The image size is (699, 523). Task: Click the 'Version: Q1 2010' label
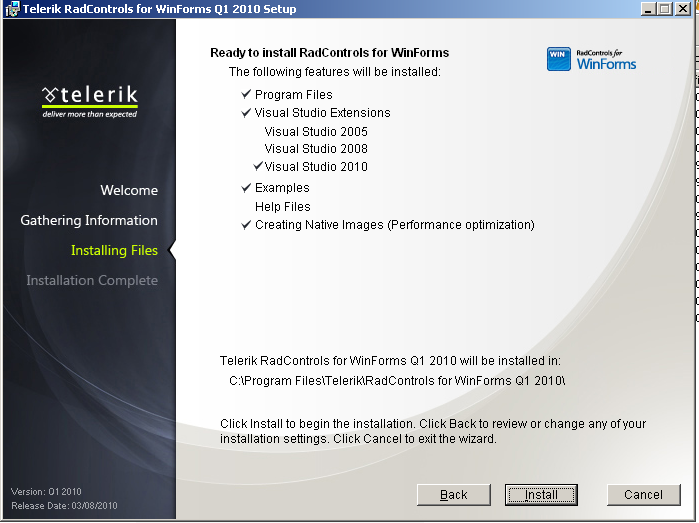click(x=46, y=491)
